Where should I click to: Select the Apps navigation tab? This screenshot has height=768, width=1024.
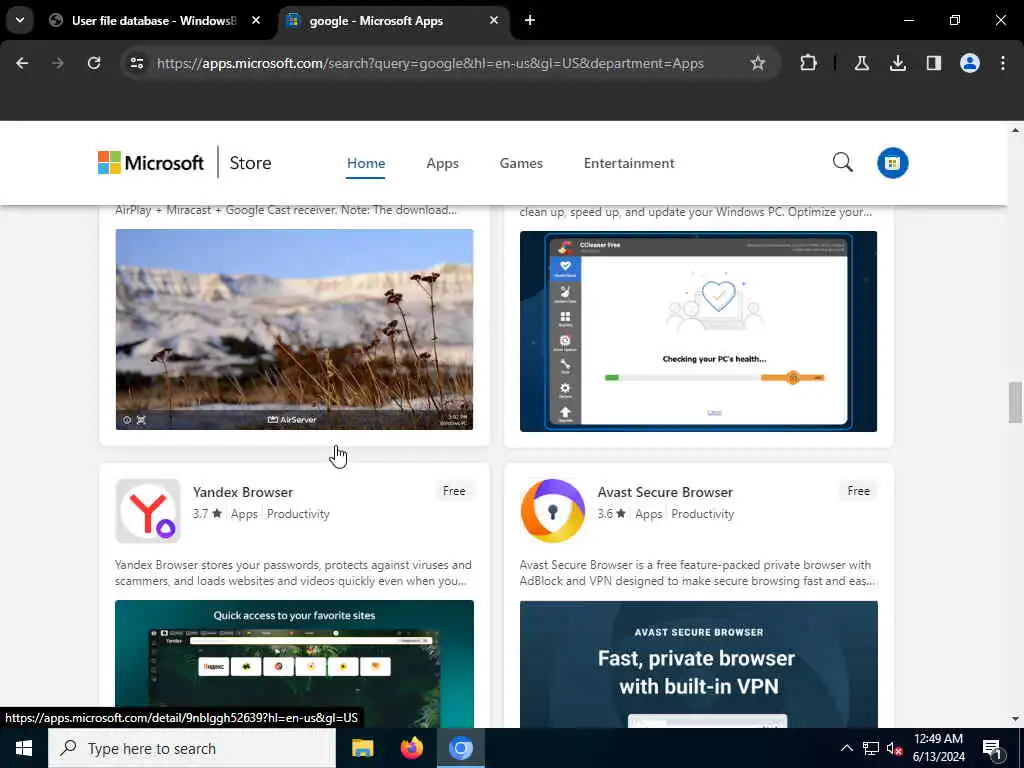(442, 163)
